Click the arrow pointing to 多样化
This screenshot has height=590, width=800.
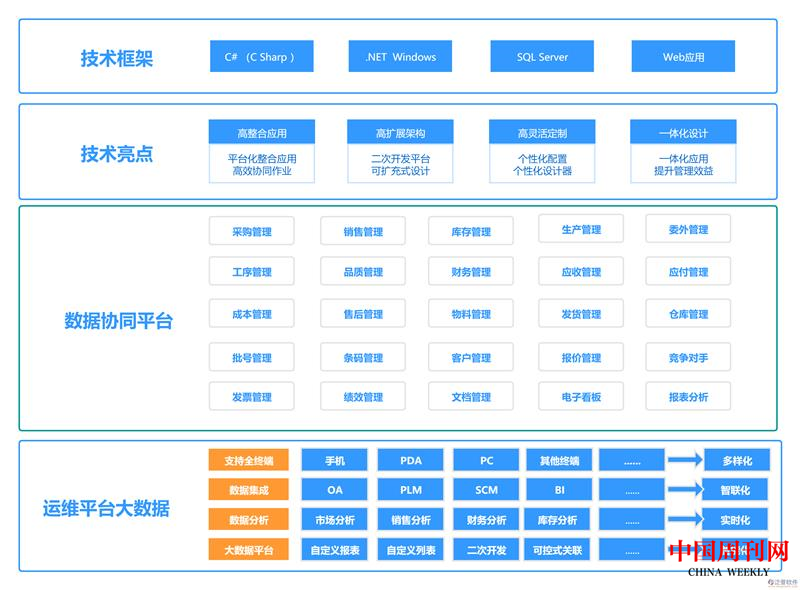[x=685, y=460]
